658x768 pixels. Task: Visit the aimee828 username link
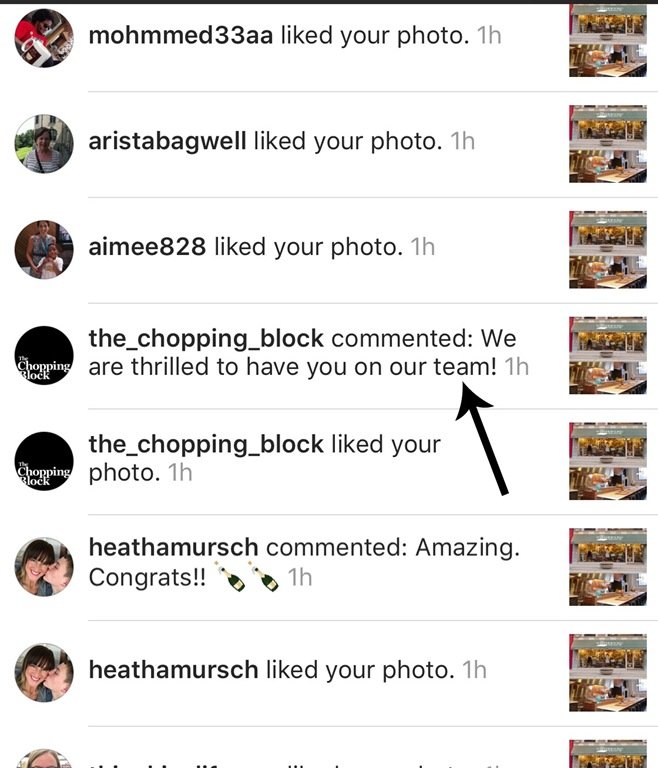[147, 246]
